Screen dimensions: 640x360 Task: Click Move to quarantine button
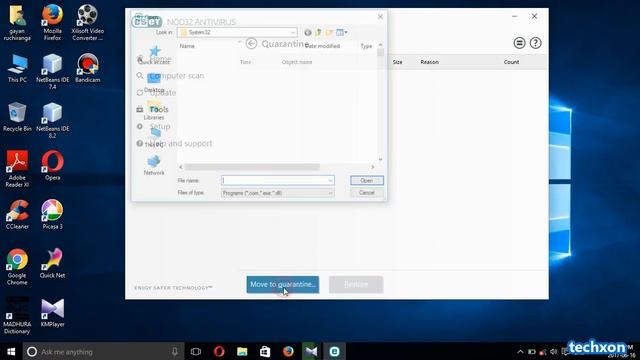click(282, 284)
